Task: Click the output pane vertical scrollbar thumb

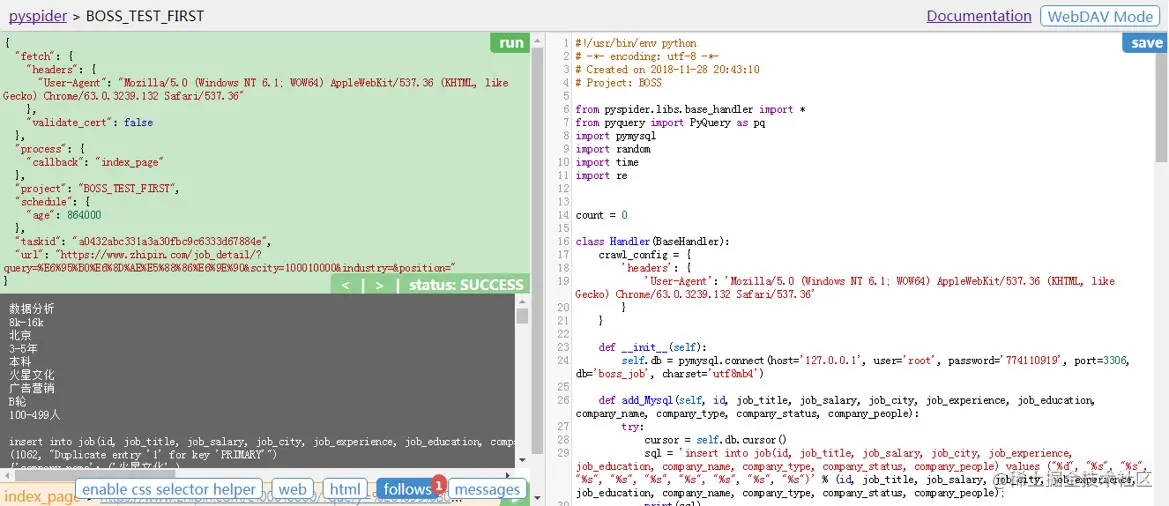Action: [522, 316]
